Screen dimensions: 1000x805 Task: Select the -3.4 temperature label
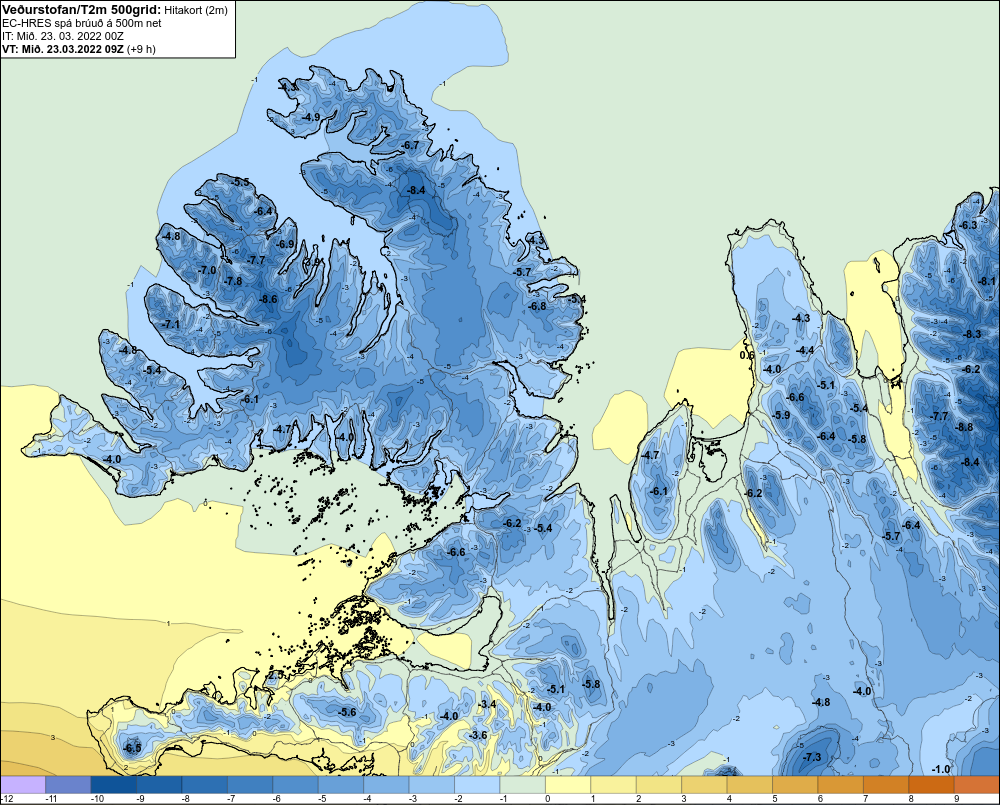click(x=487, y=704)
